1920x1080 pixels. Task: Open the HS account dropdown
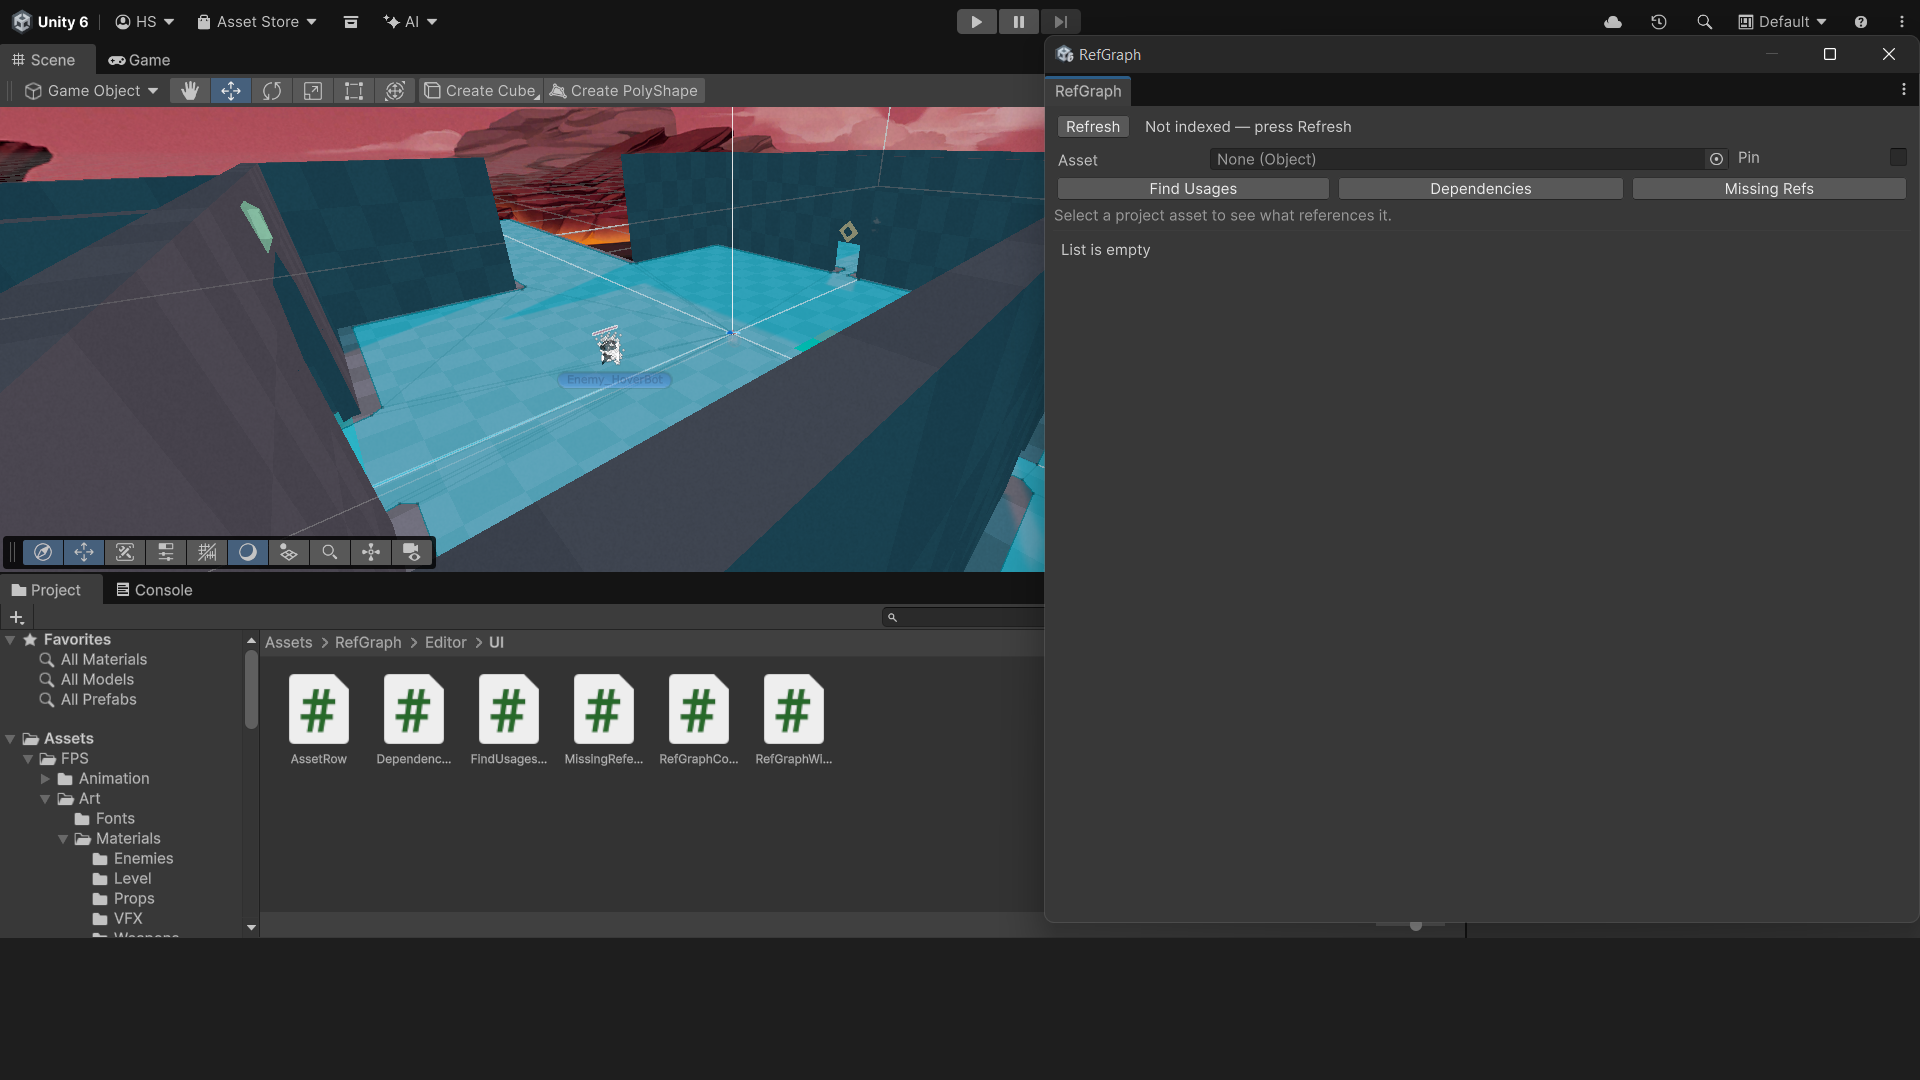145,22
